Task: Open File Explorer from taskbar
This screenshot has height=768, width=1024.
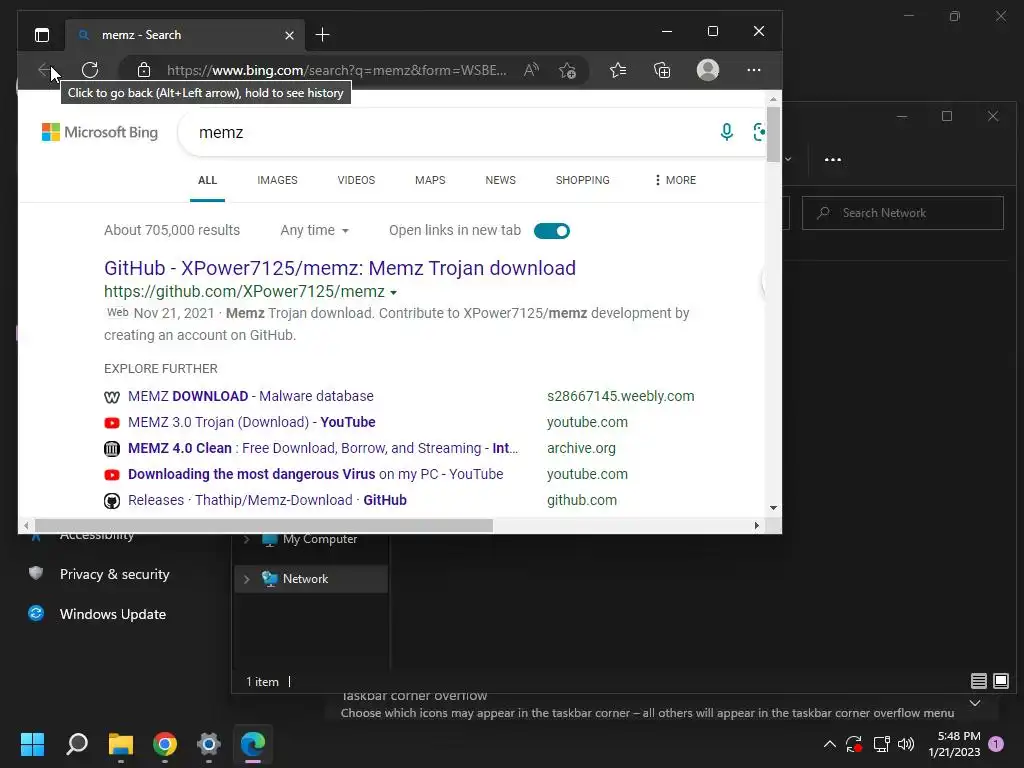Action: (121, 744)
